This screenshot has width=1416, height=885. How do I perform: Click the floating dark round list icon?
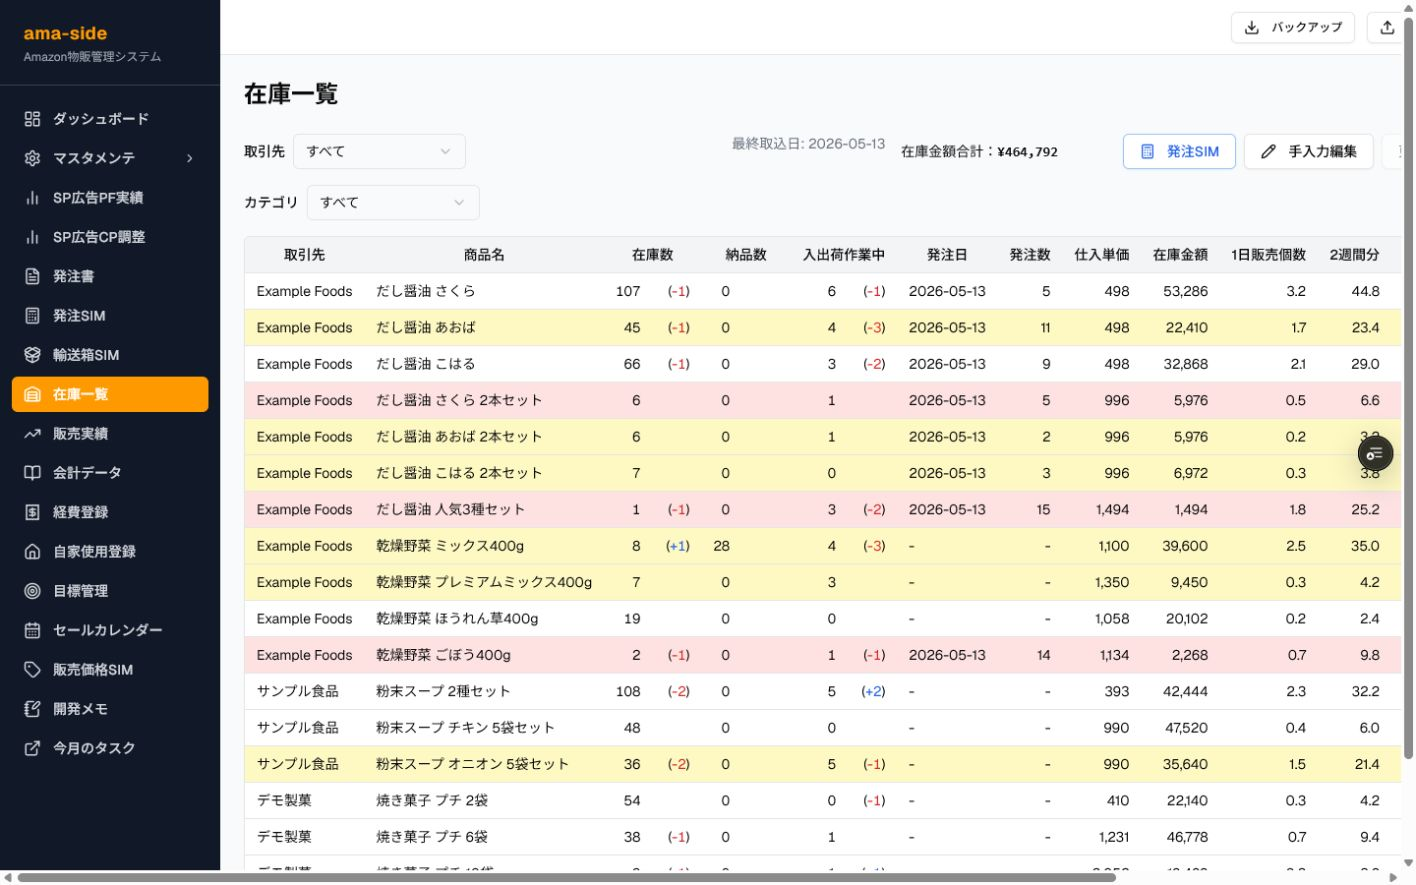coord(1375,454)
